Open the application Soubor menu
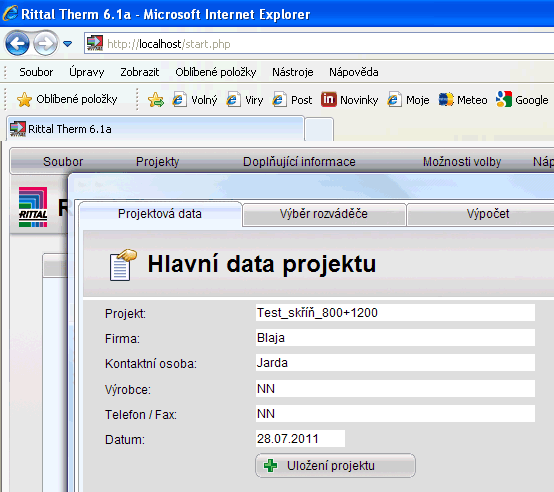The image size is (554, 492). pos(63,162)
